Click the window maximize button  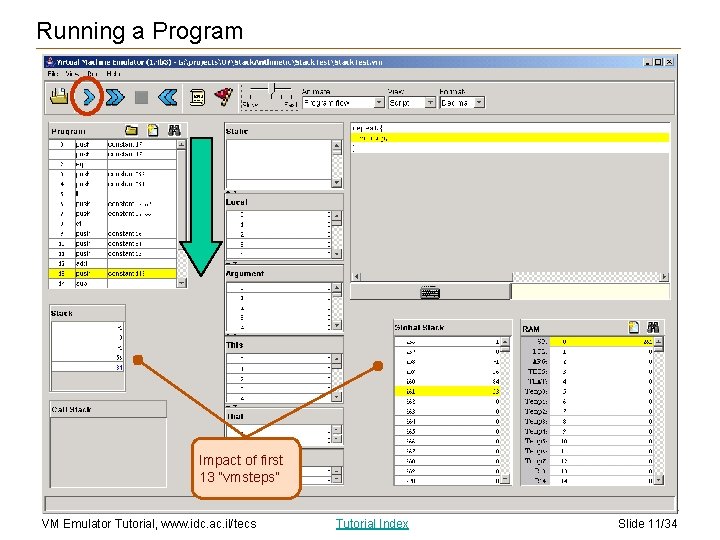(658, 62)
